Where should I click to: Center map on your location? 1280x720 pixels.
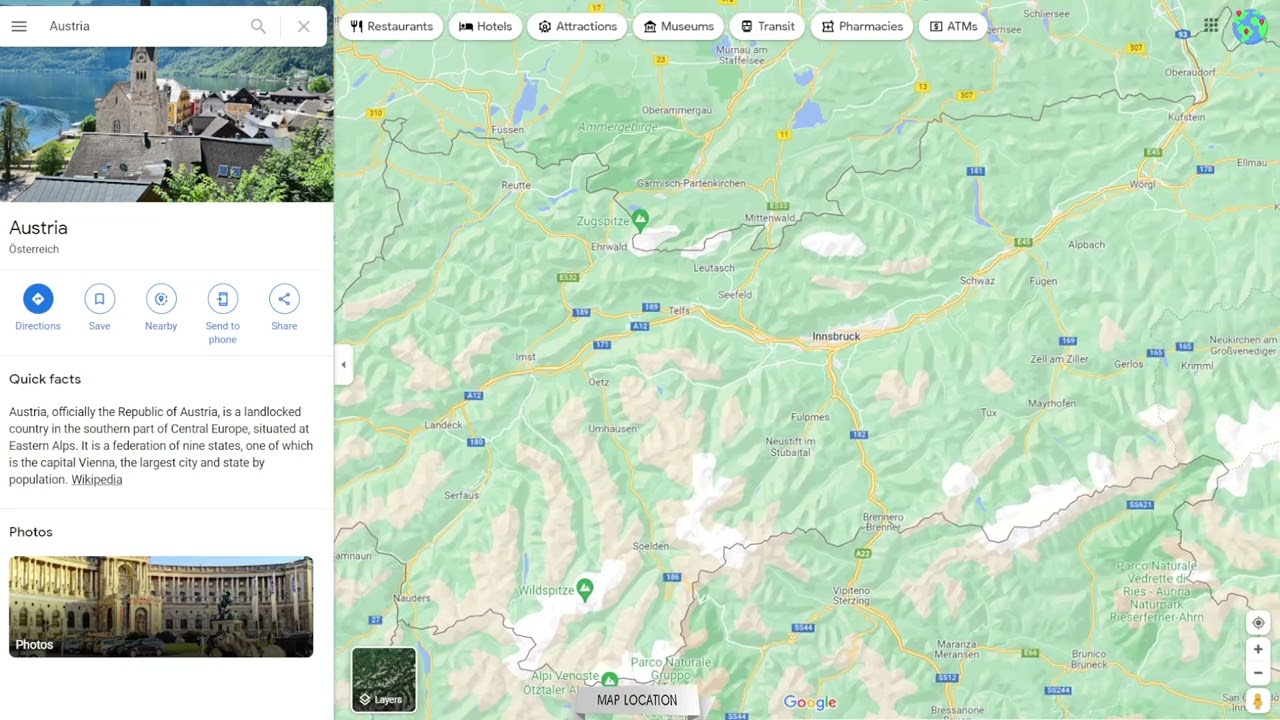[1258, 623]
